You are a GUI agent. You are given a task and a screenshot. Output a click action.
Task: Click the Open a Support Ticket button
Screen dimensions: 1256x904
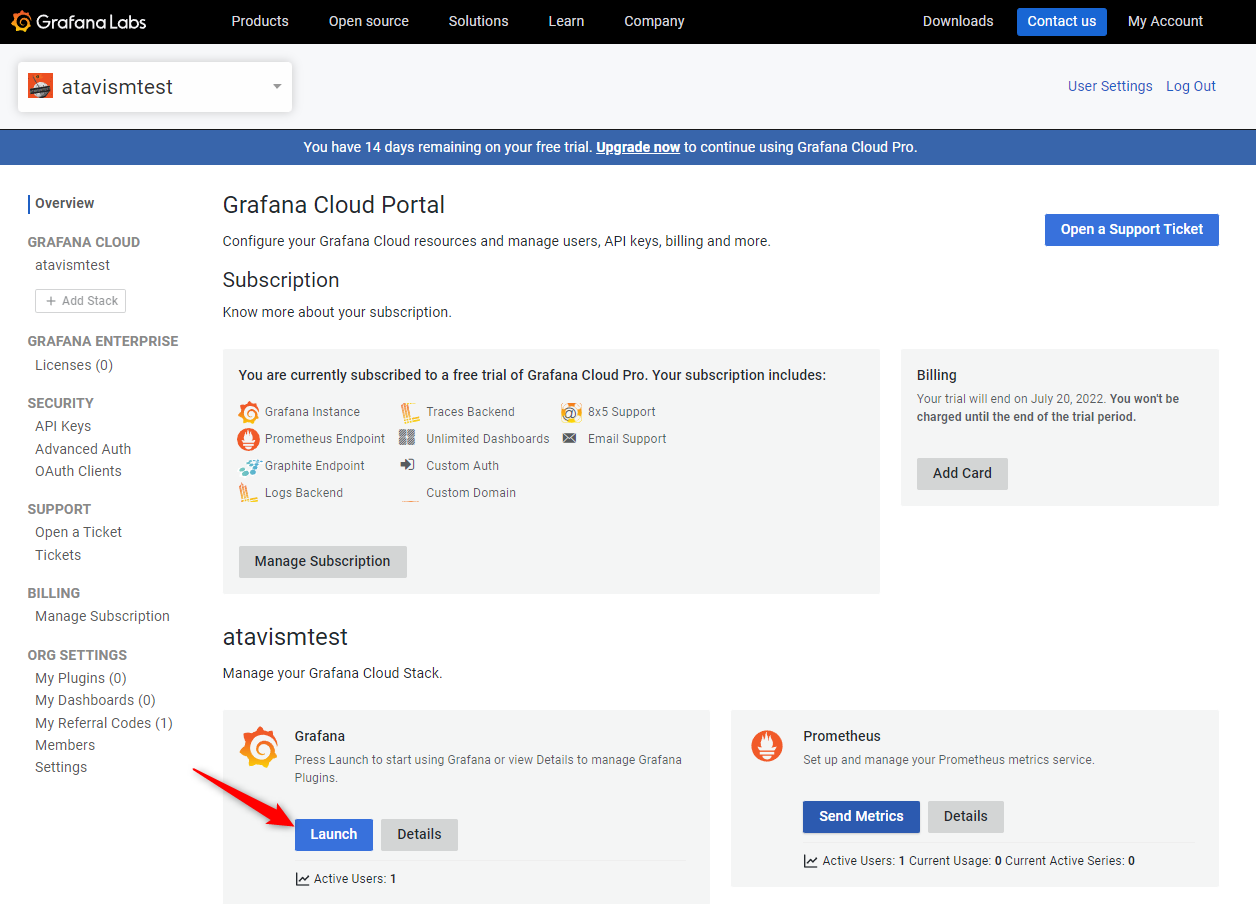[x=1131, y=229]
